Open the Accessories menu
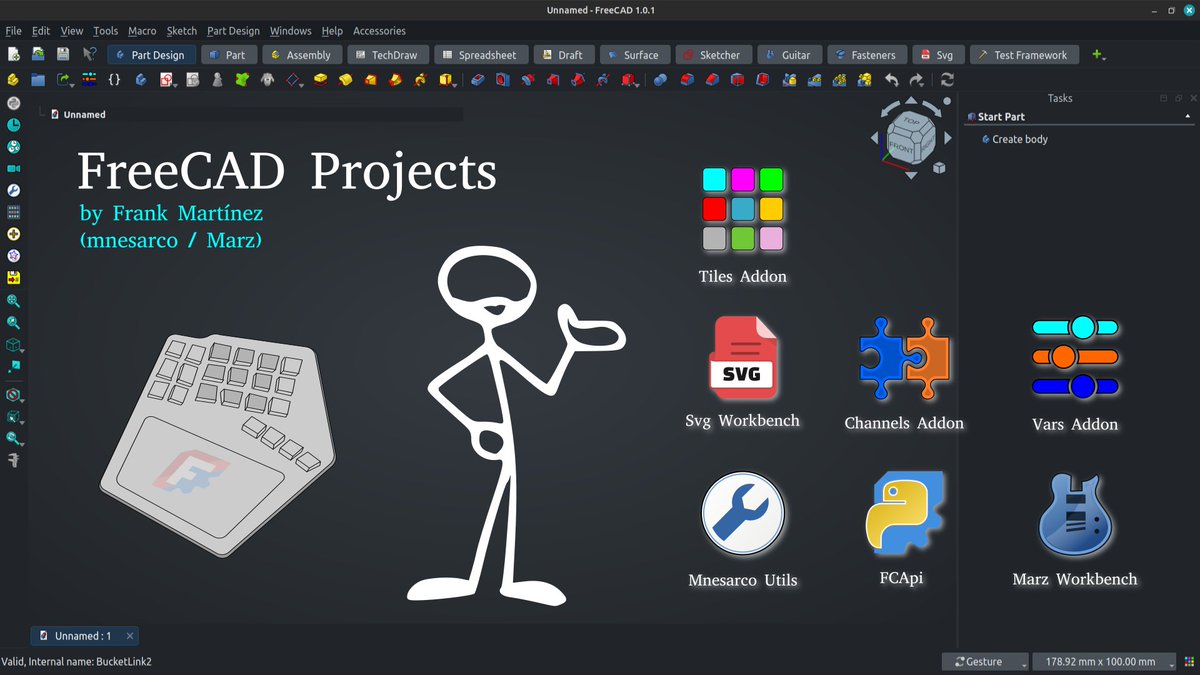 point(379,31)
